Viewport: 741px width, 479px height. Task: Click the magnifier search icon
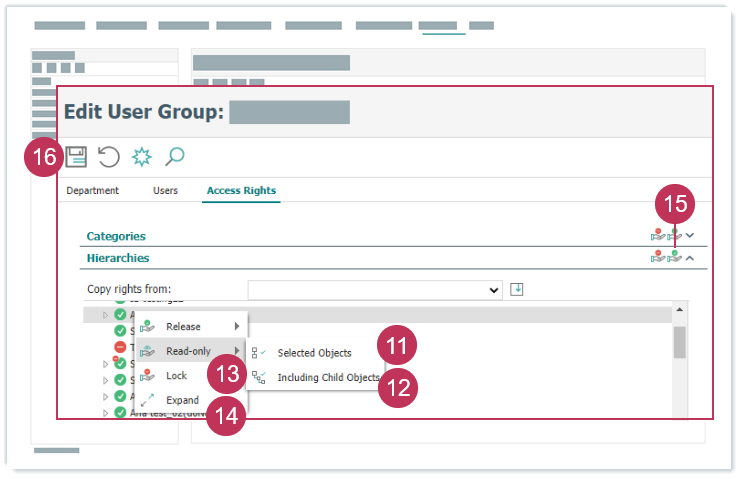point(174,157)
